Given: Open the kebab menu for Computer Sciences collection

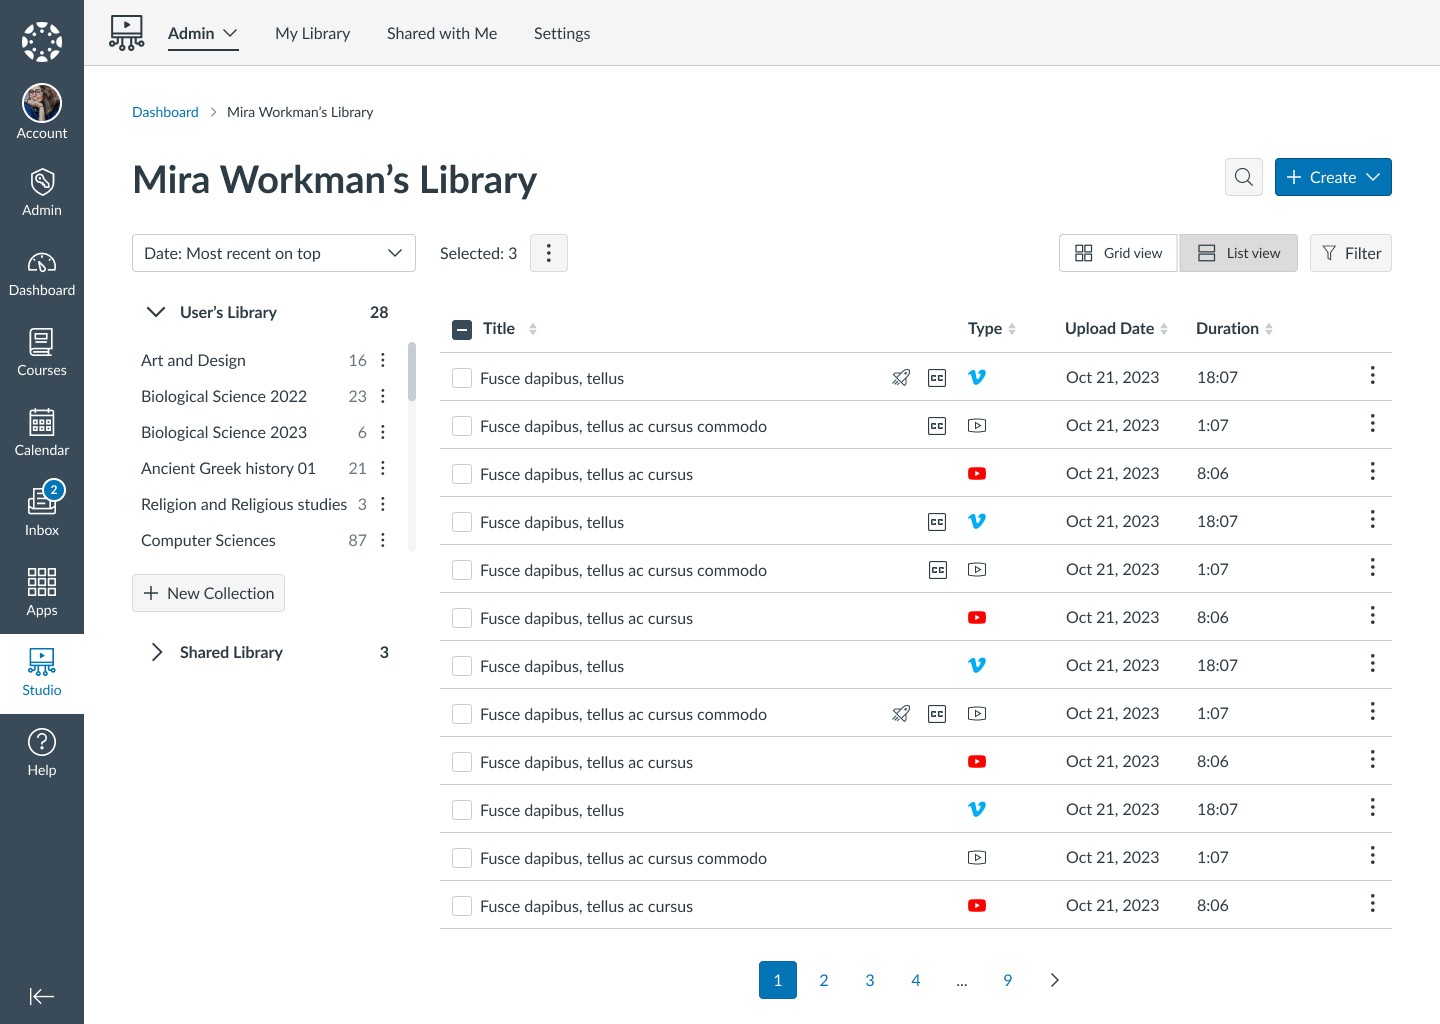Looking at the screenshot, I should point(383,540).
